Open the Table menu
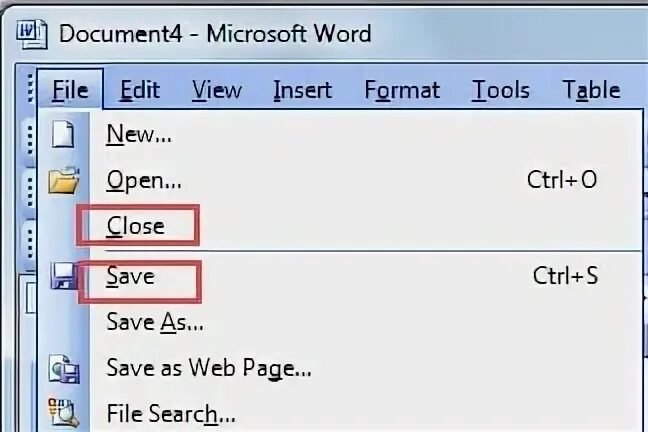Viewport: 648px width, 432px height. point(591,90)
